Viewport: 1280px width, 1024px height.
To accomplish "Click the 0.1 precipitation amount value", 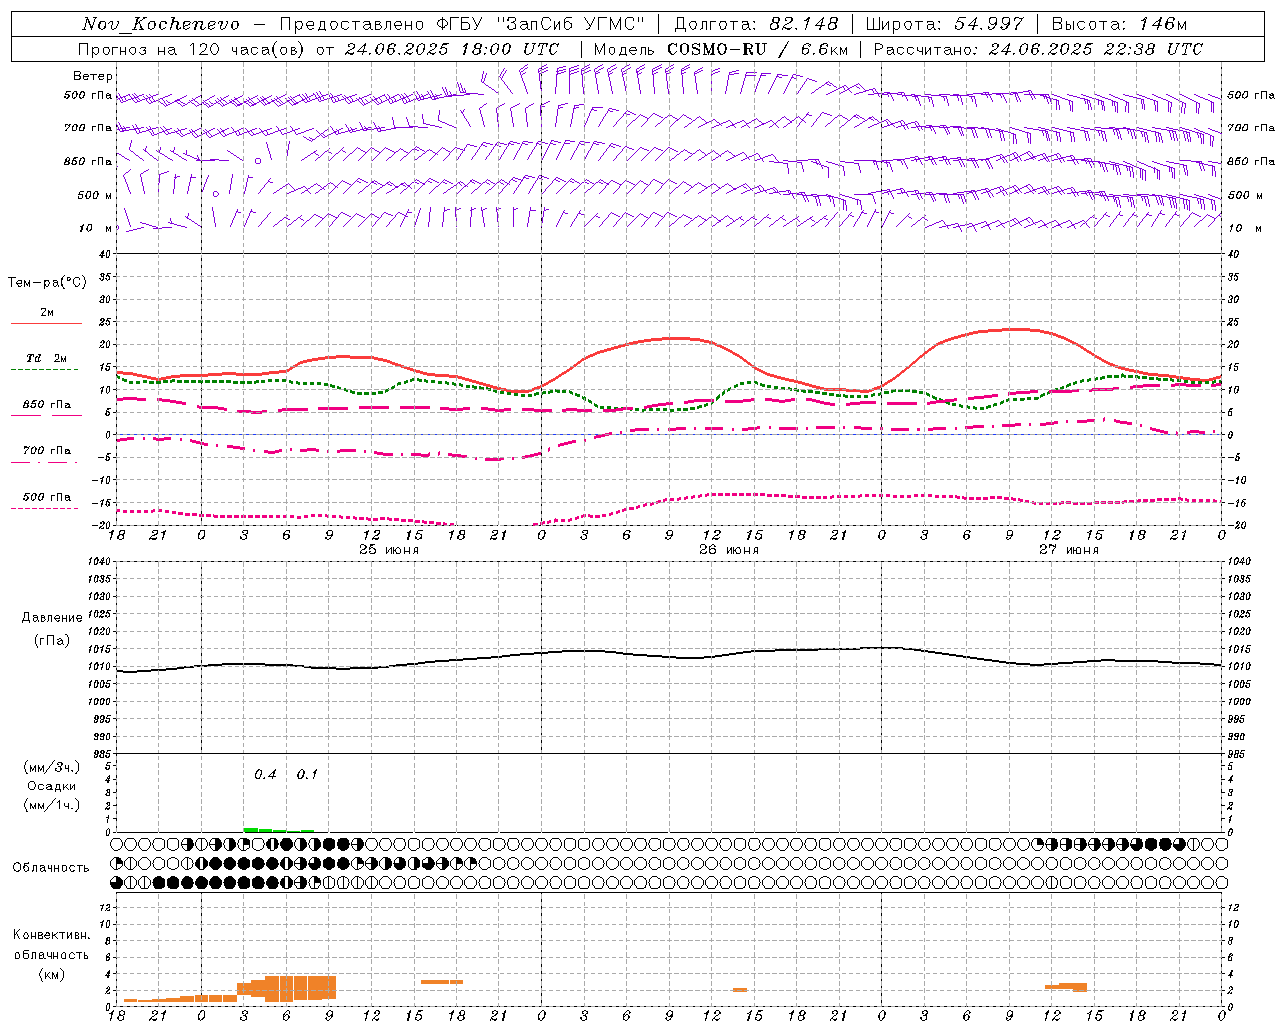I will pos(307,774).
